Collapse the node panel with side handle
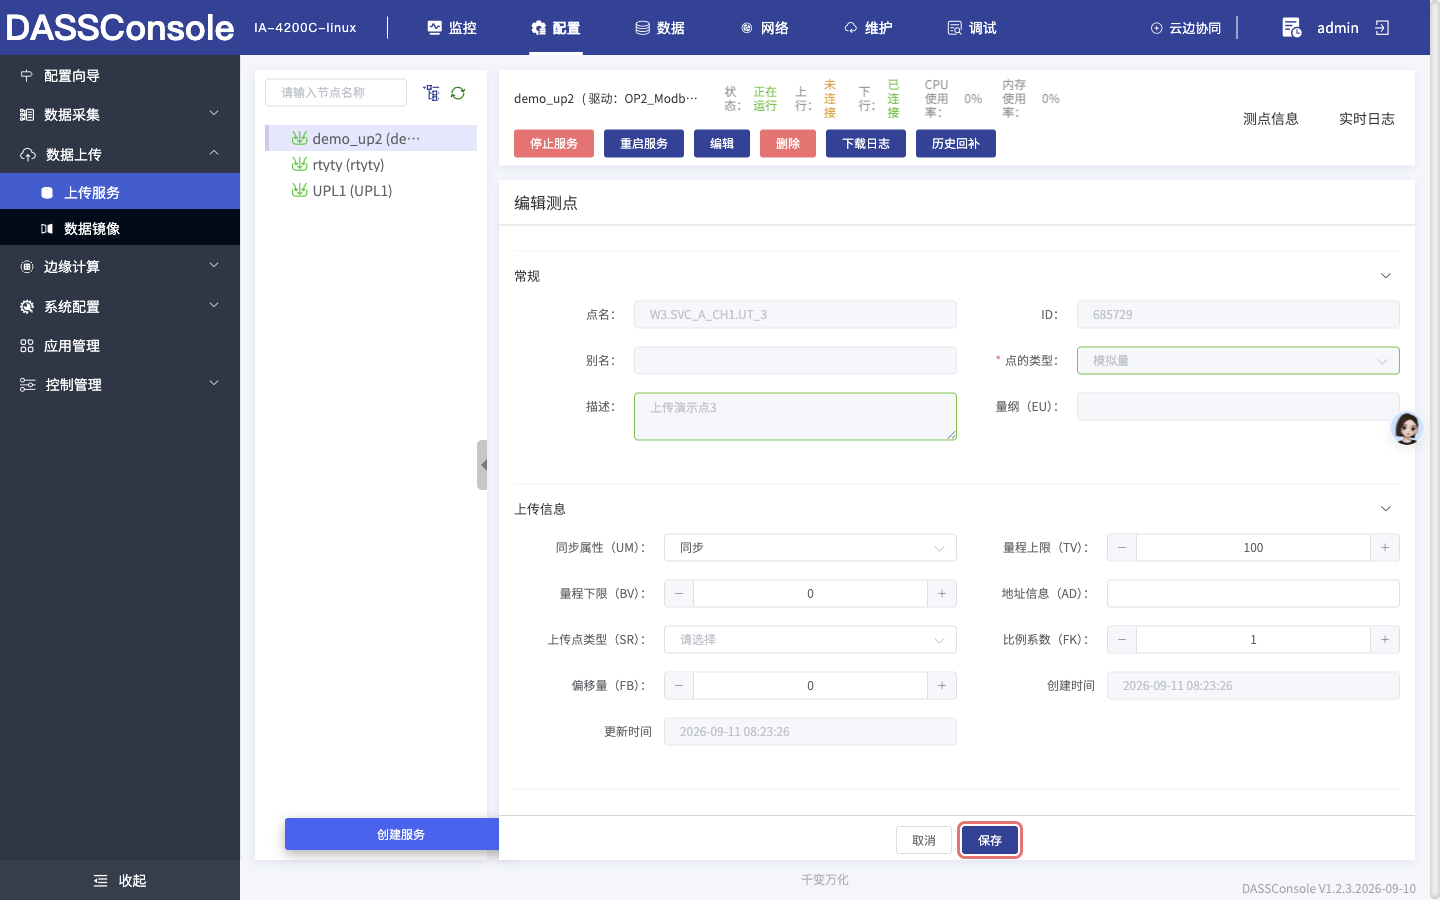 [482, 465]
